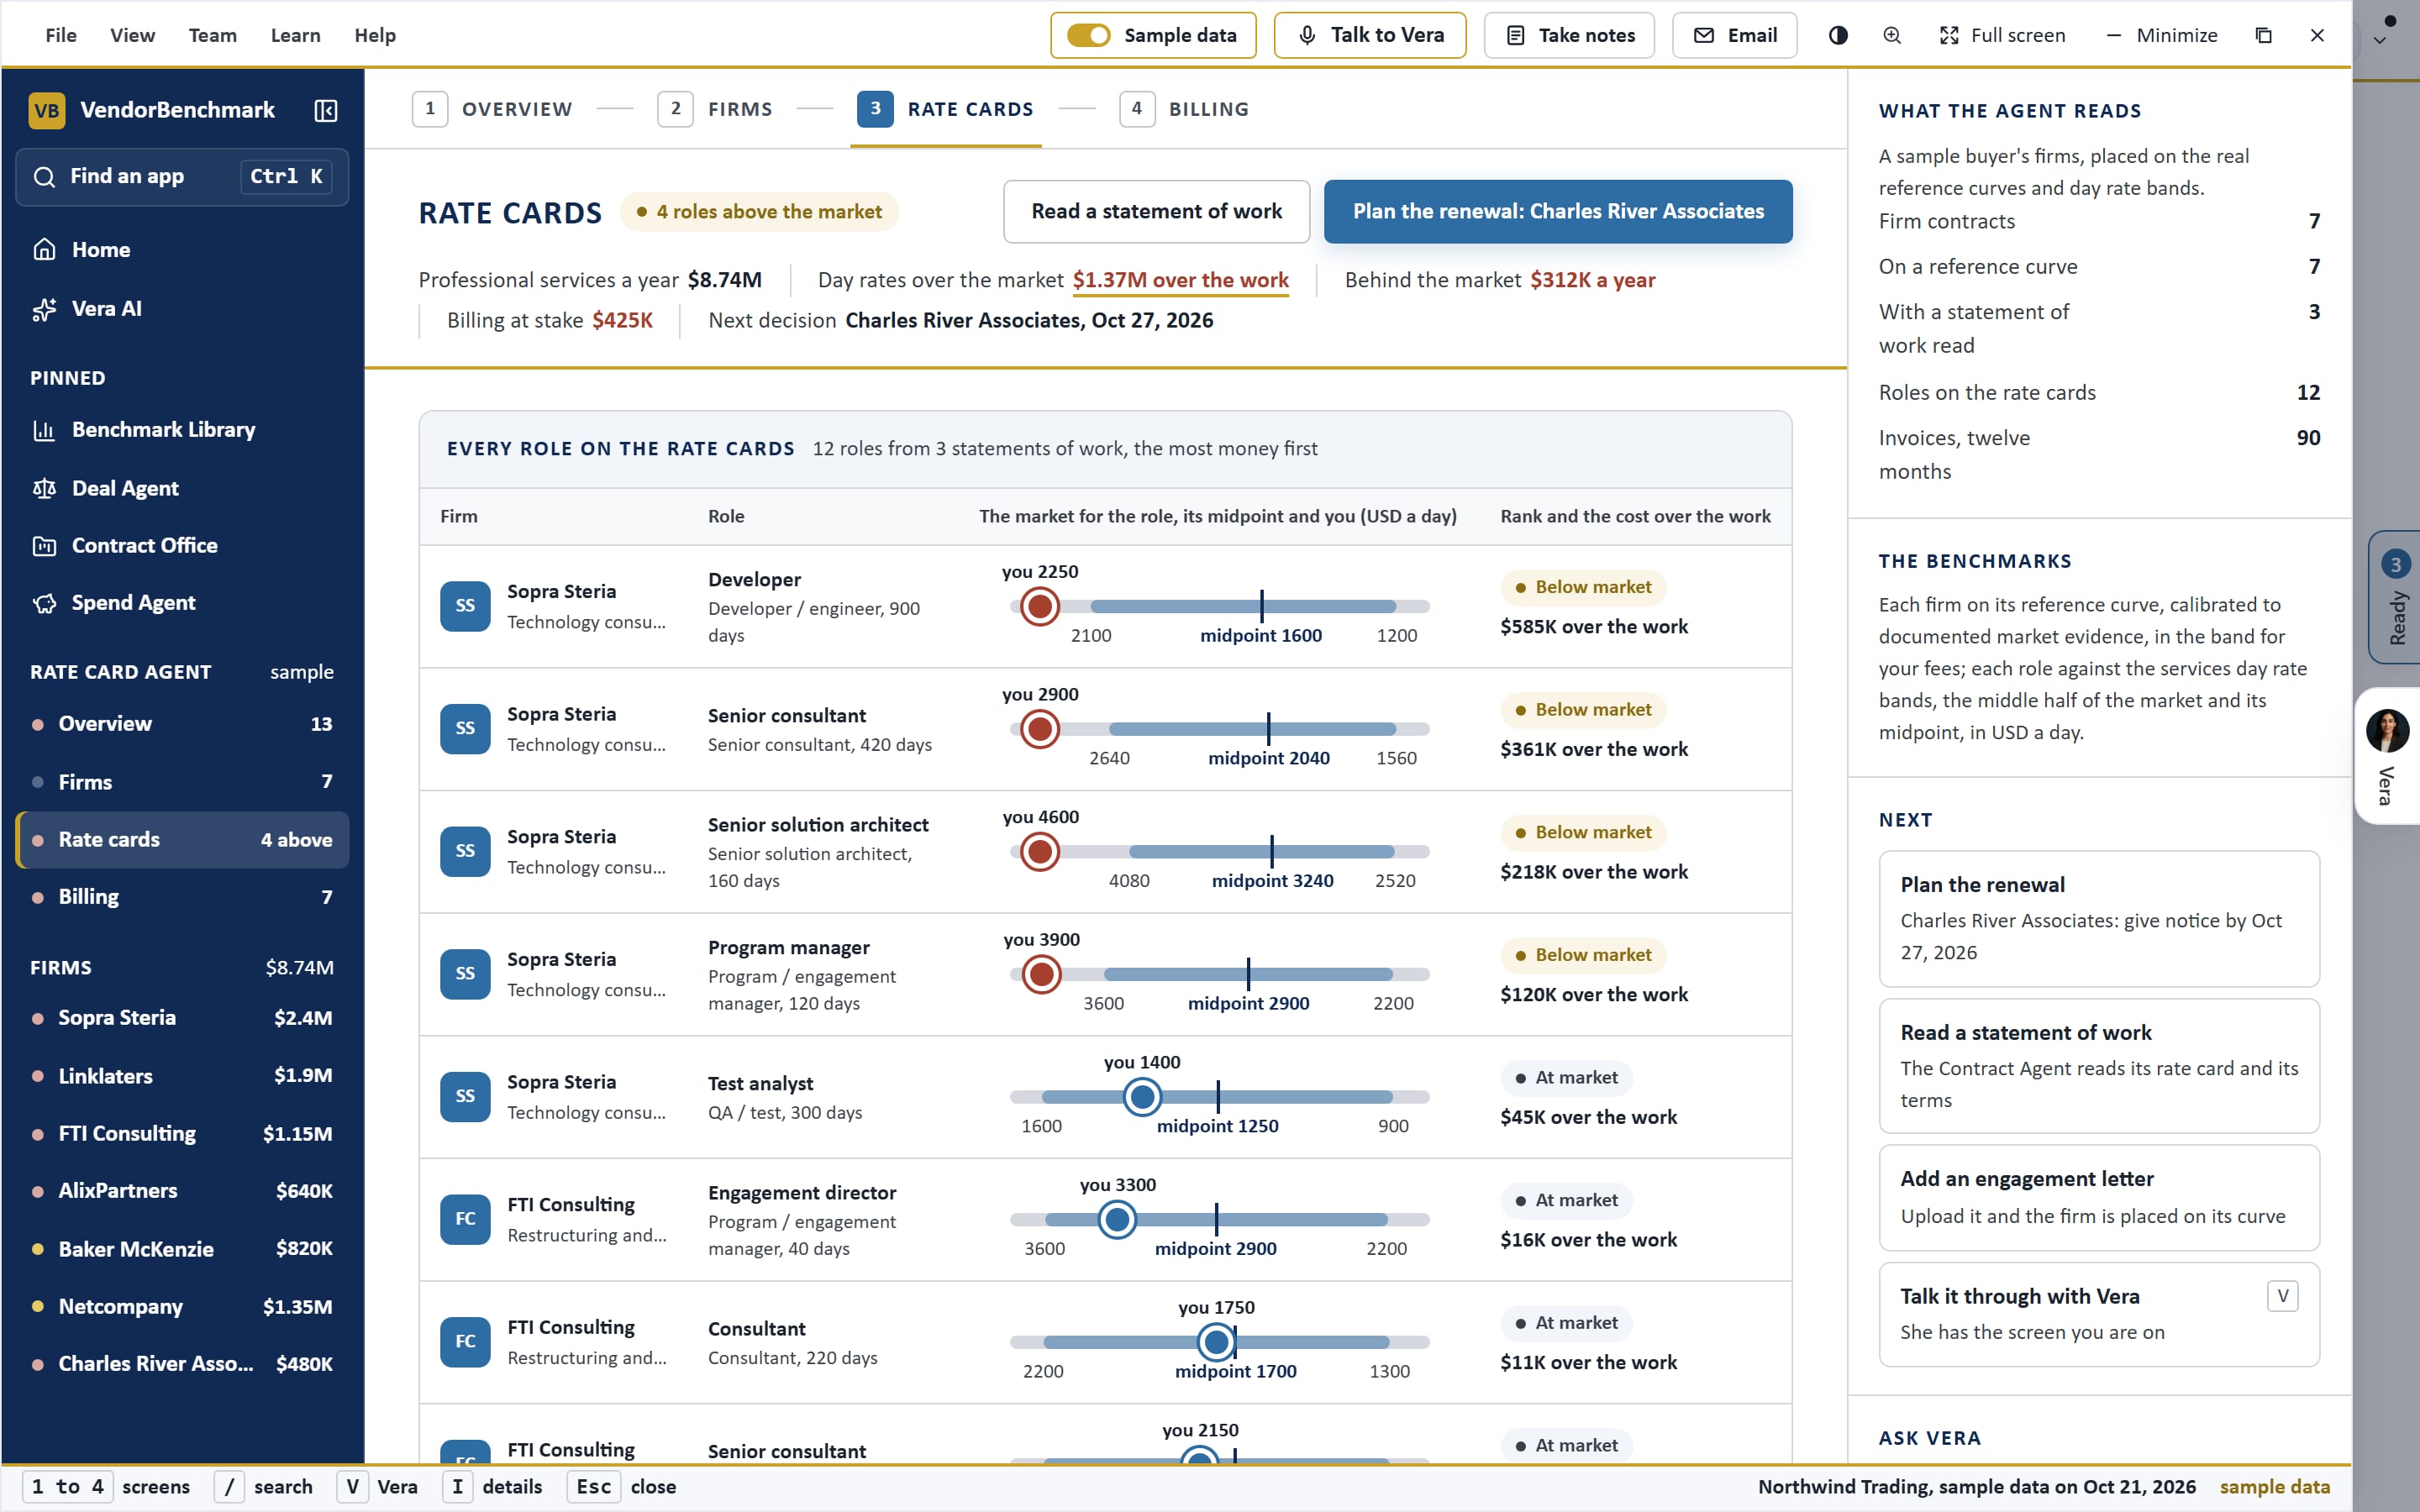
Task: Click Read a statement of work button
Action: pyautogui.click(x=1156, y=212)
